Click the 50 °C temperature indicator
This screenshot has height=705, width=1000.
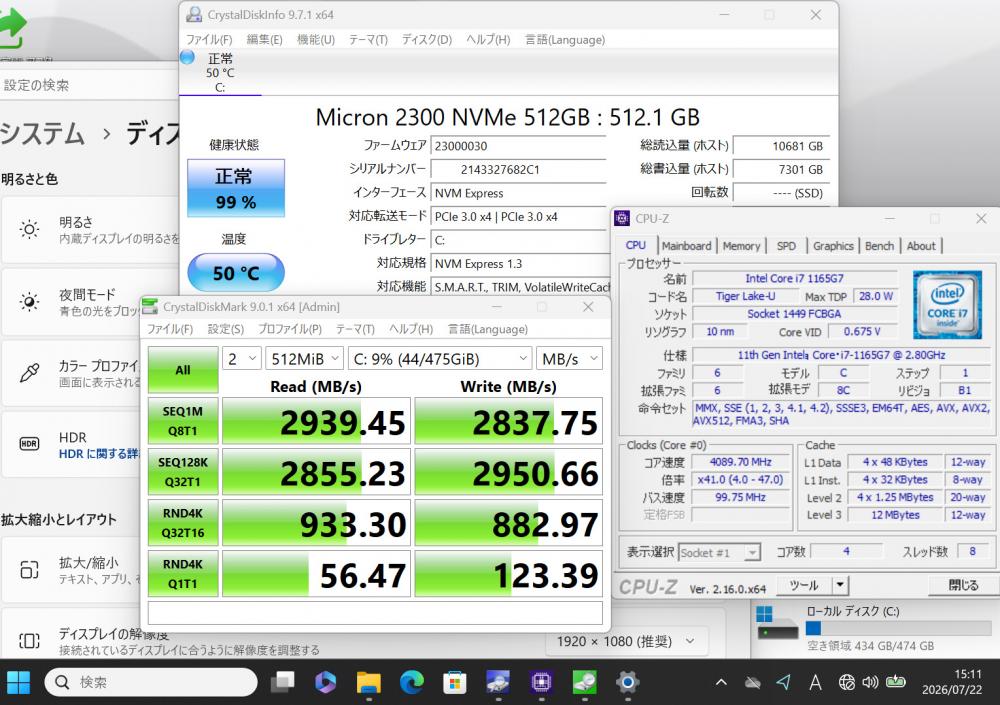(236, 273)
